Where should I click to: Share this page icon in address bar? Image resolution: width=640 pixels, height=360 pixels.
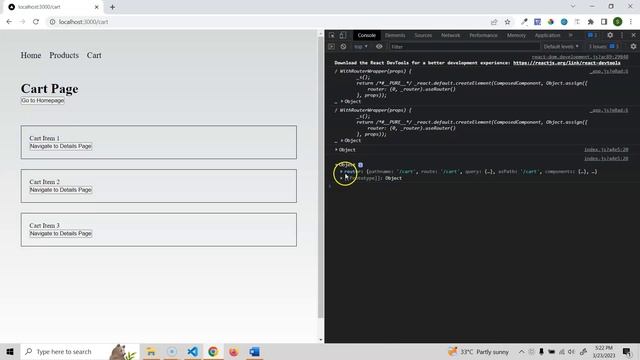[494, 22]
